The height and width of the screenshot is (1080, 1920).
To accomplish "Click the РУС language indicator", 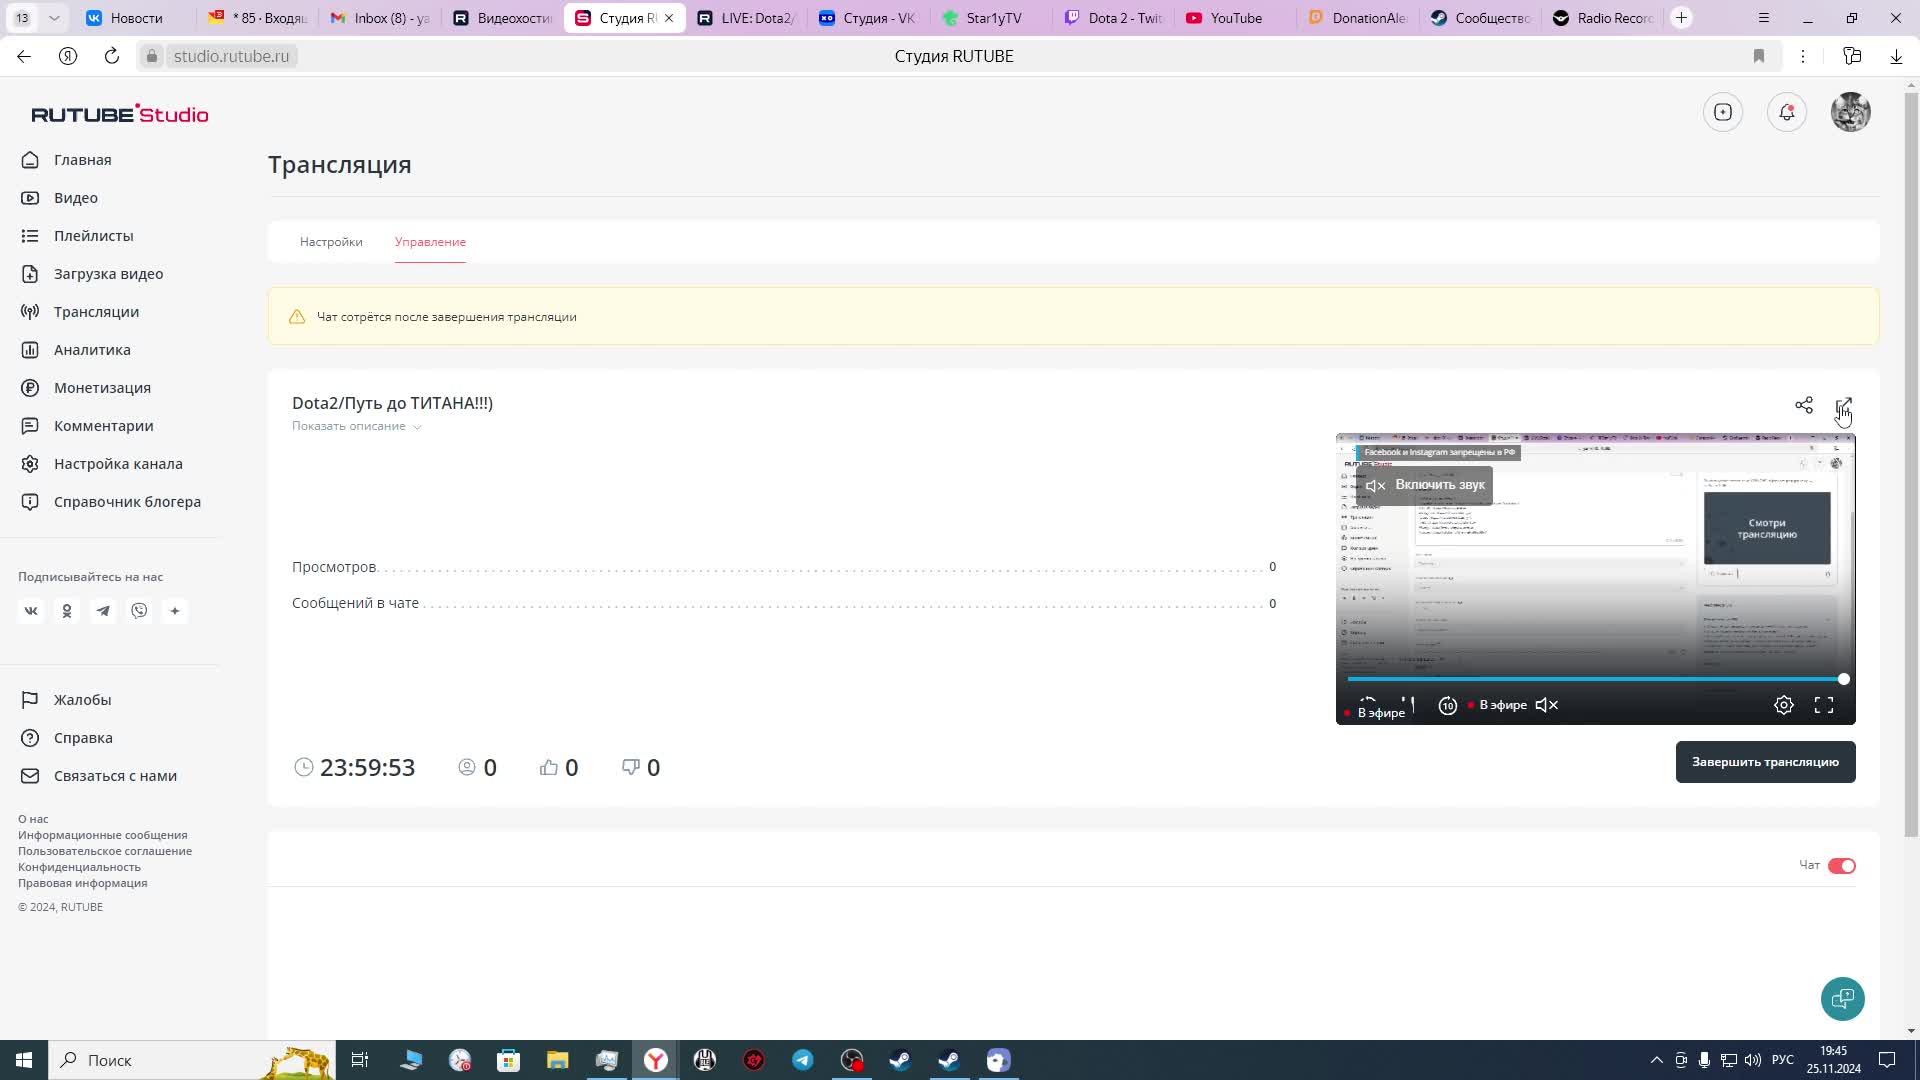I will coord(1782,1060).
